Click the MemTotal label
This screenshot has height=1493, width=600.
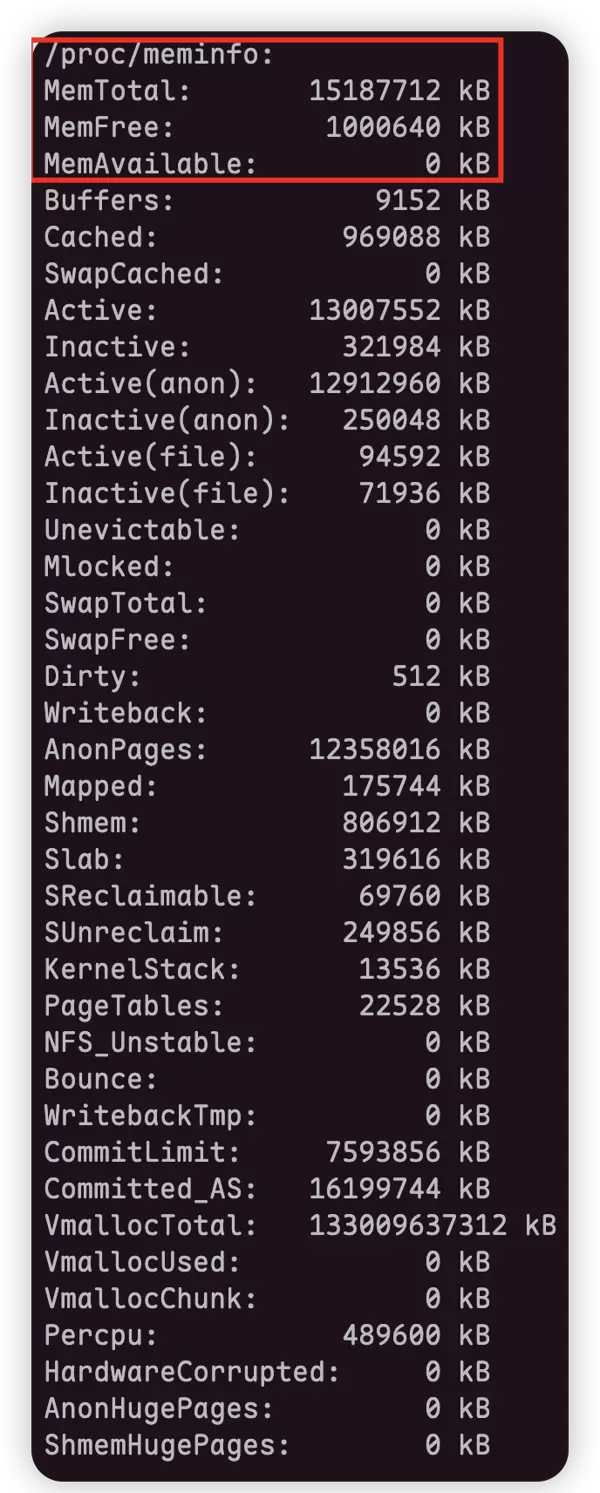pos(117,91)
